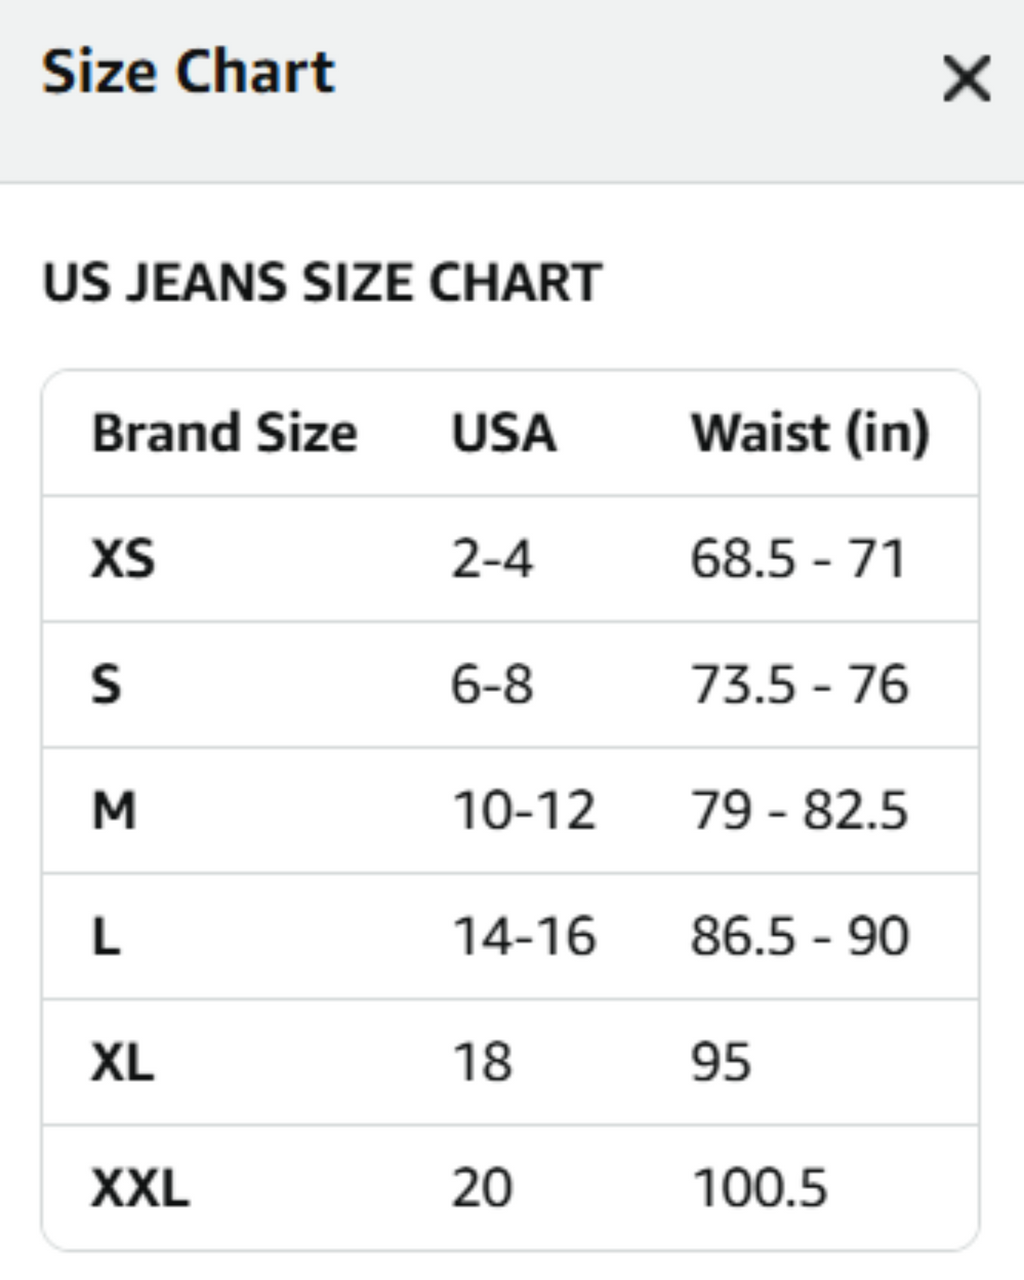This screenshot has width=1024, height=1280.
Task: Select USA size 14-16 cell
Action: [x=524, y=937]
